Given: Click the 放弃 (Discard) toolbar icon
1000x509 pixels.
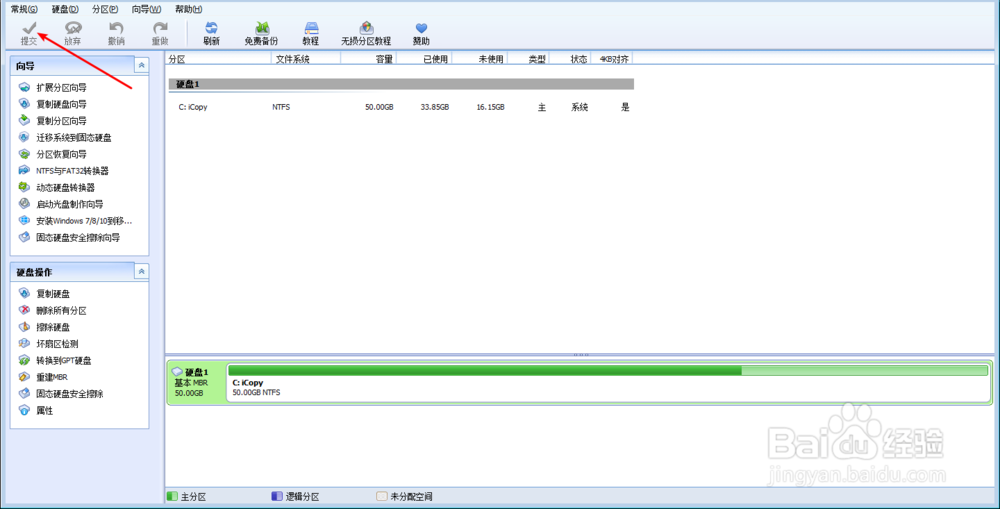Looking at the screenshot, I should pos(73,34).
